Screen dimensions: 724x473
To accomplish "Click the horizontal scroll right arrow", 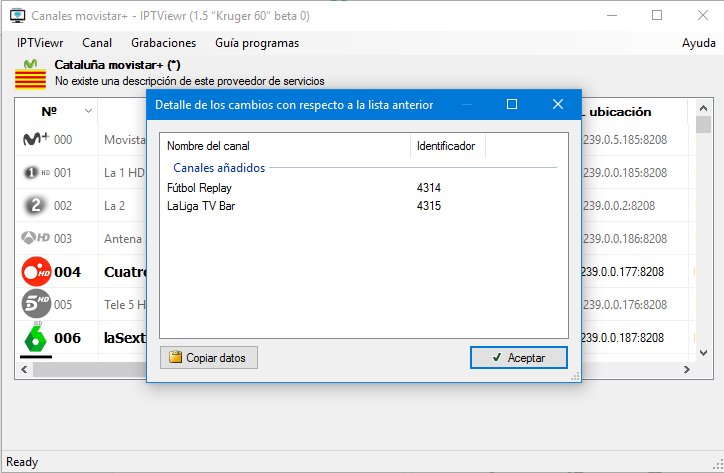I will tap(687, 370).
